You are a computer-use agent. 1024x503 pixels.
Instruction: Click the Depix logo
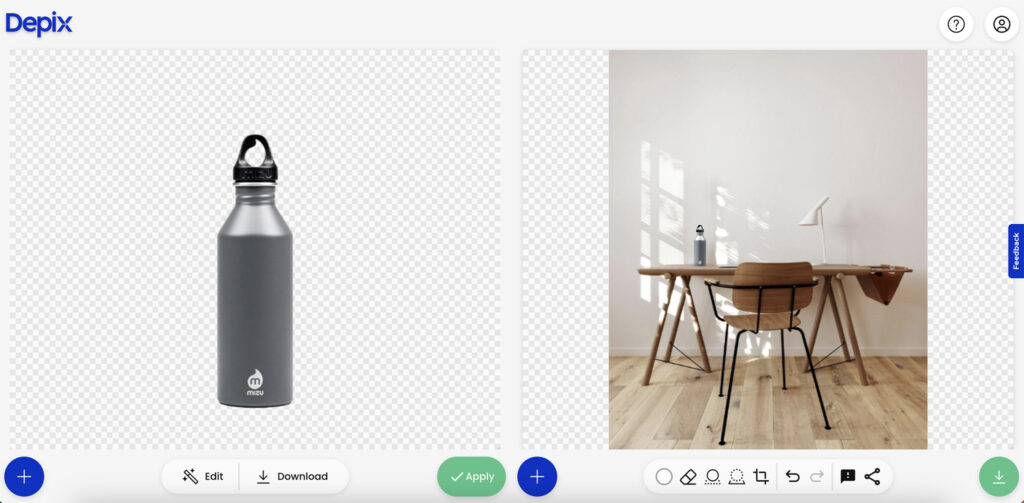pos(39,23)
